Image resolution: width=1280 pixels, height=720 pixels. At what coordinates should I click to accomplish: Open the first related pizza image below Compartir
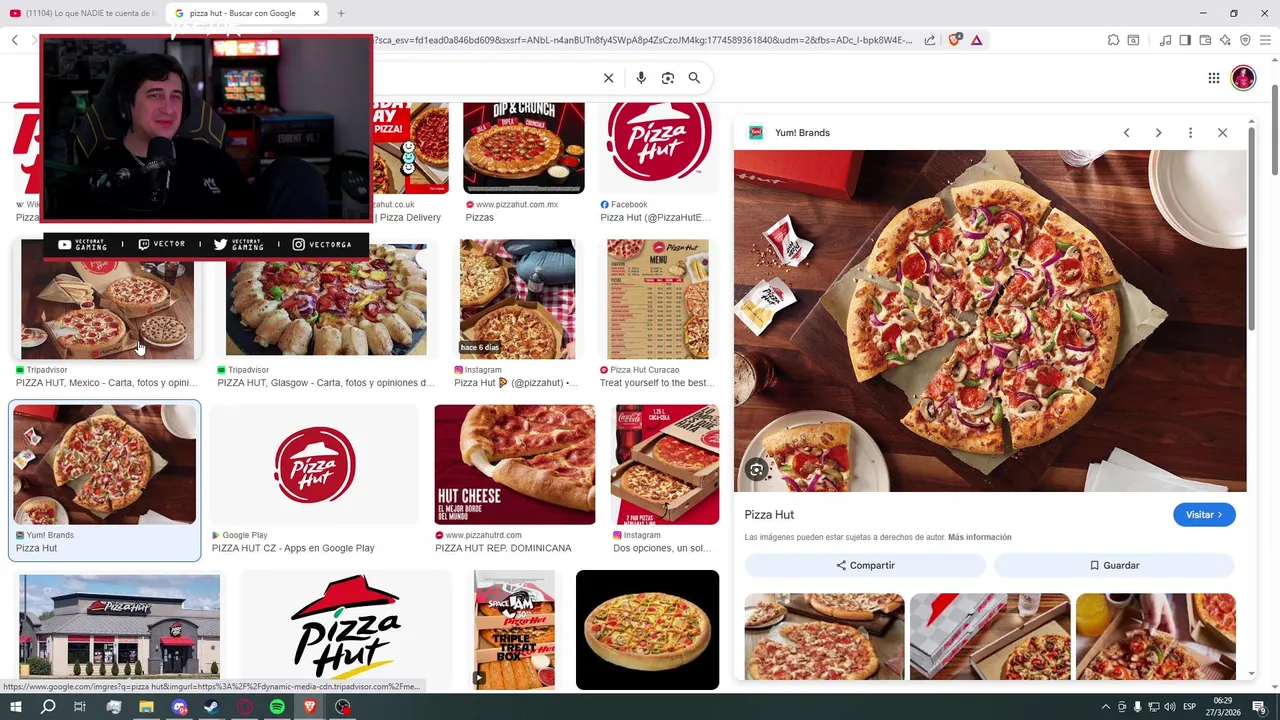coord(824,637)
